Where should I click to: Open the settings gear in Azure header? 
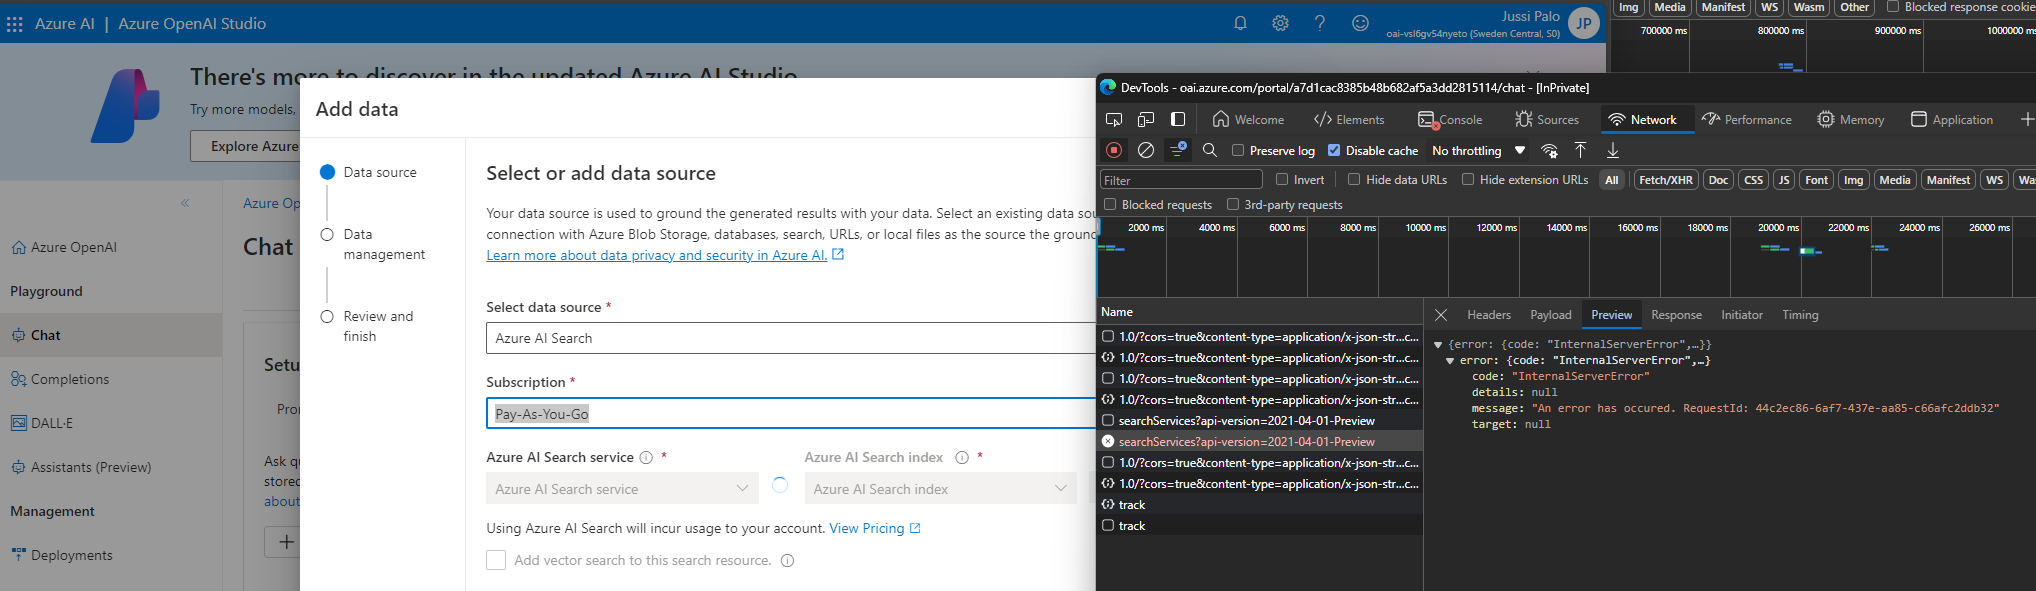tap(1280, 23)
